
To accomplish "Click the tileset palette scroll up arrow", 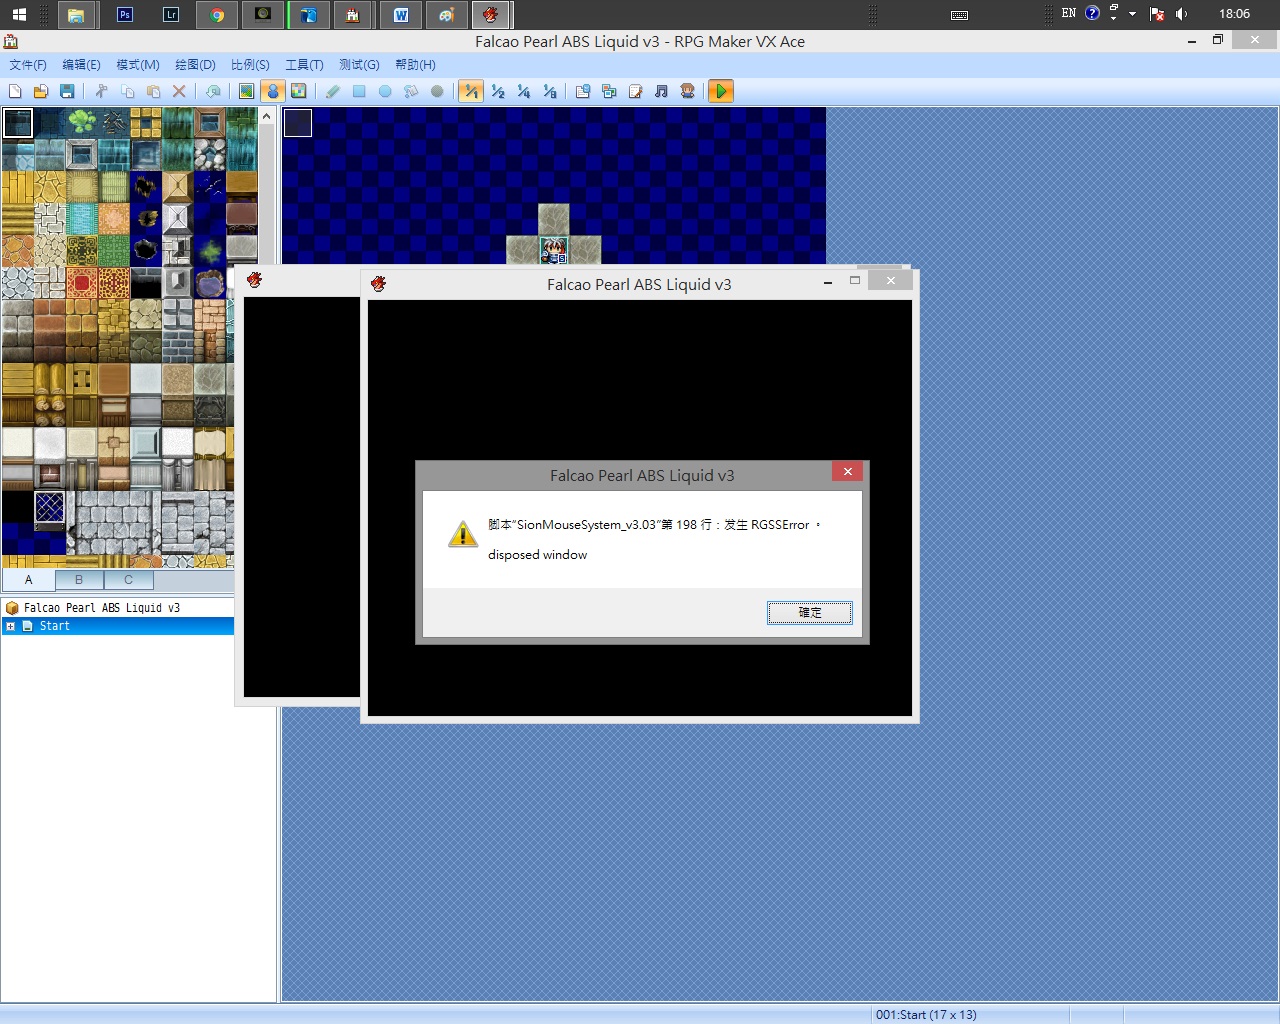I will click(267, 117).
